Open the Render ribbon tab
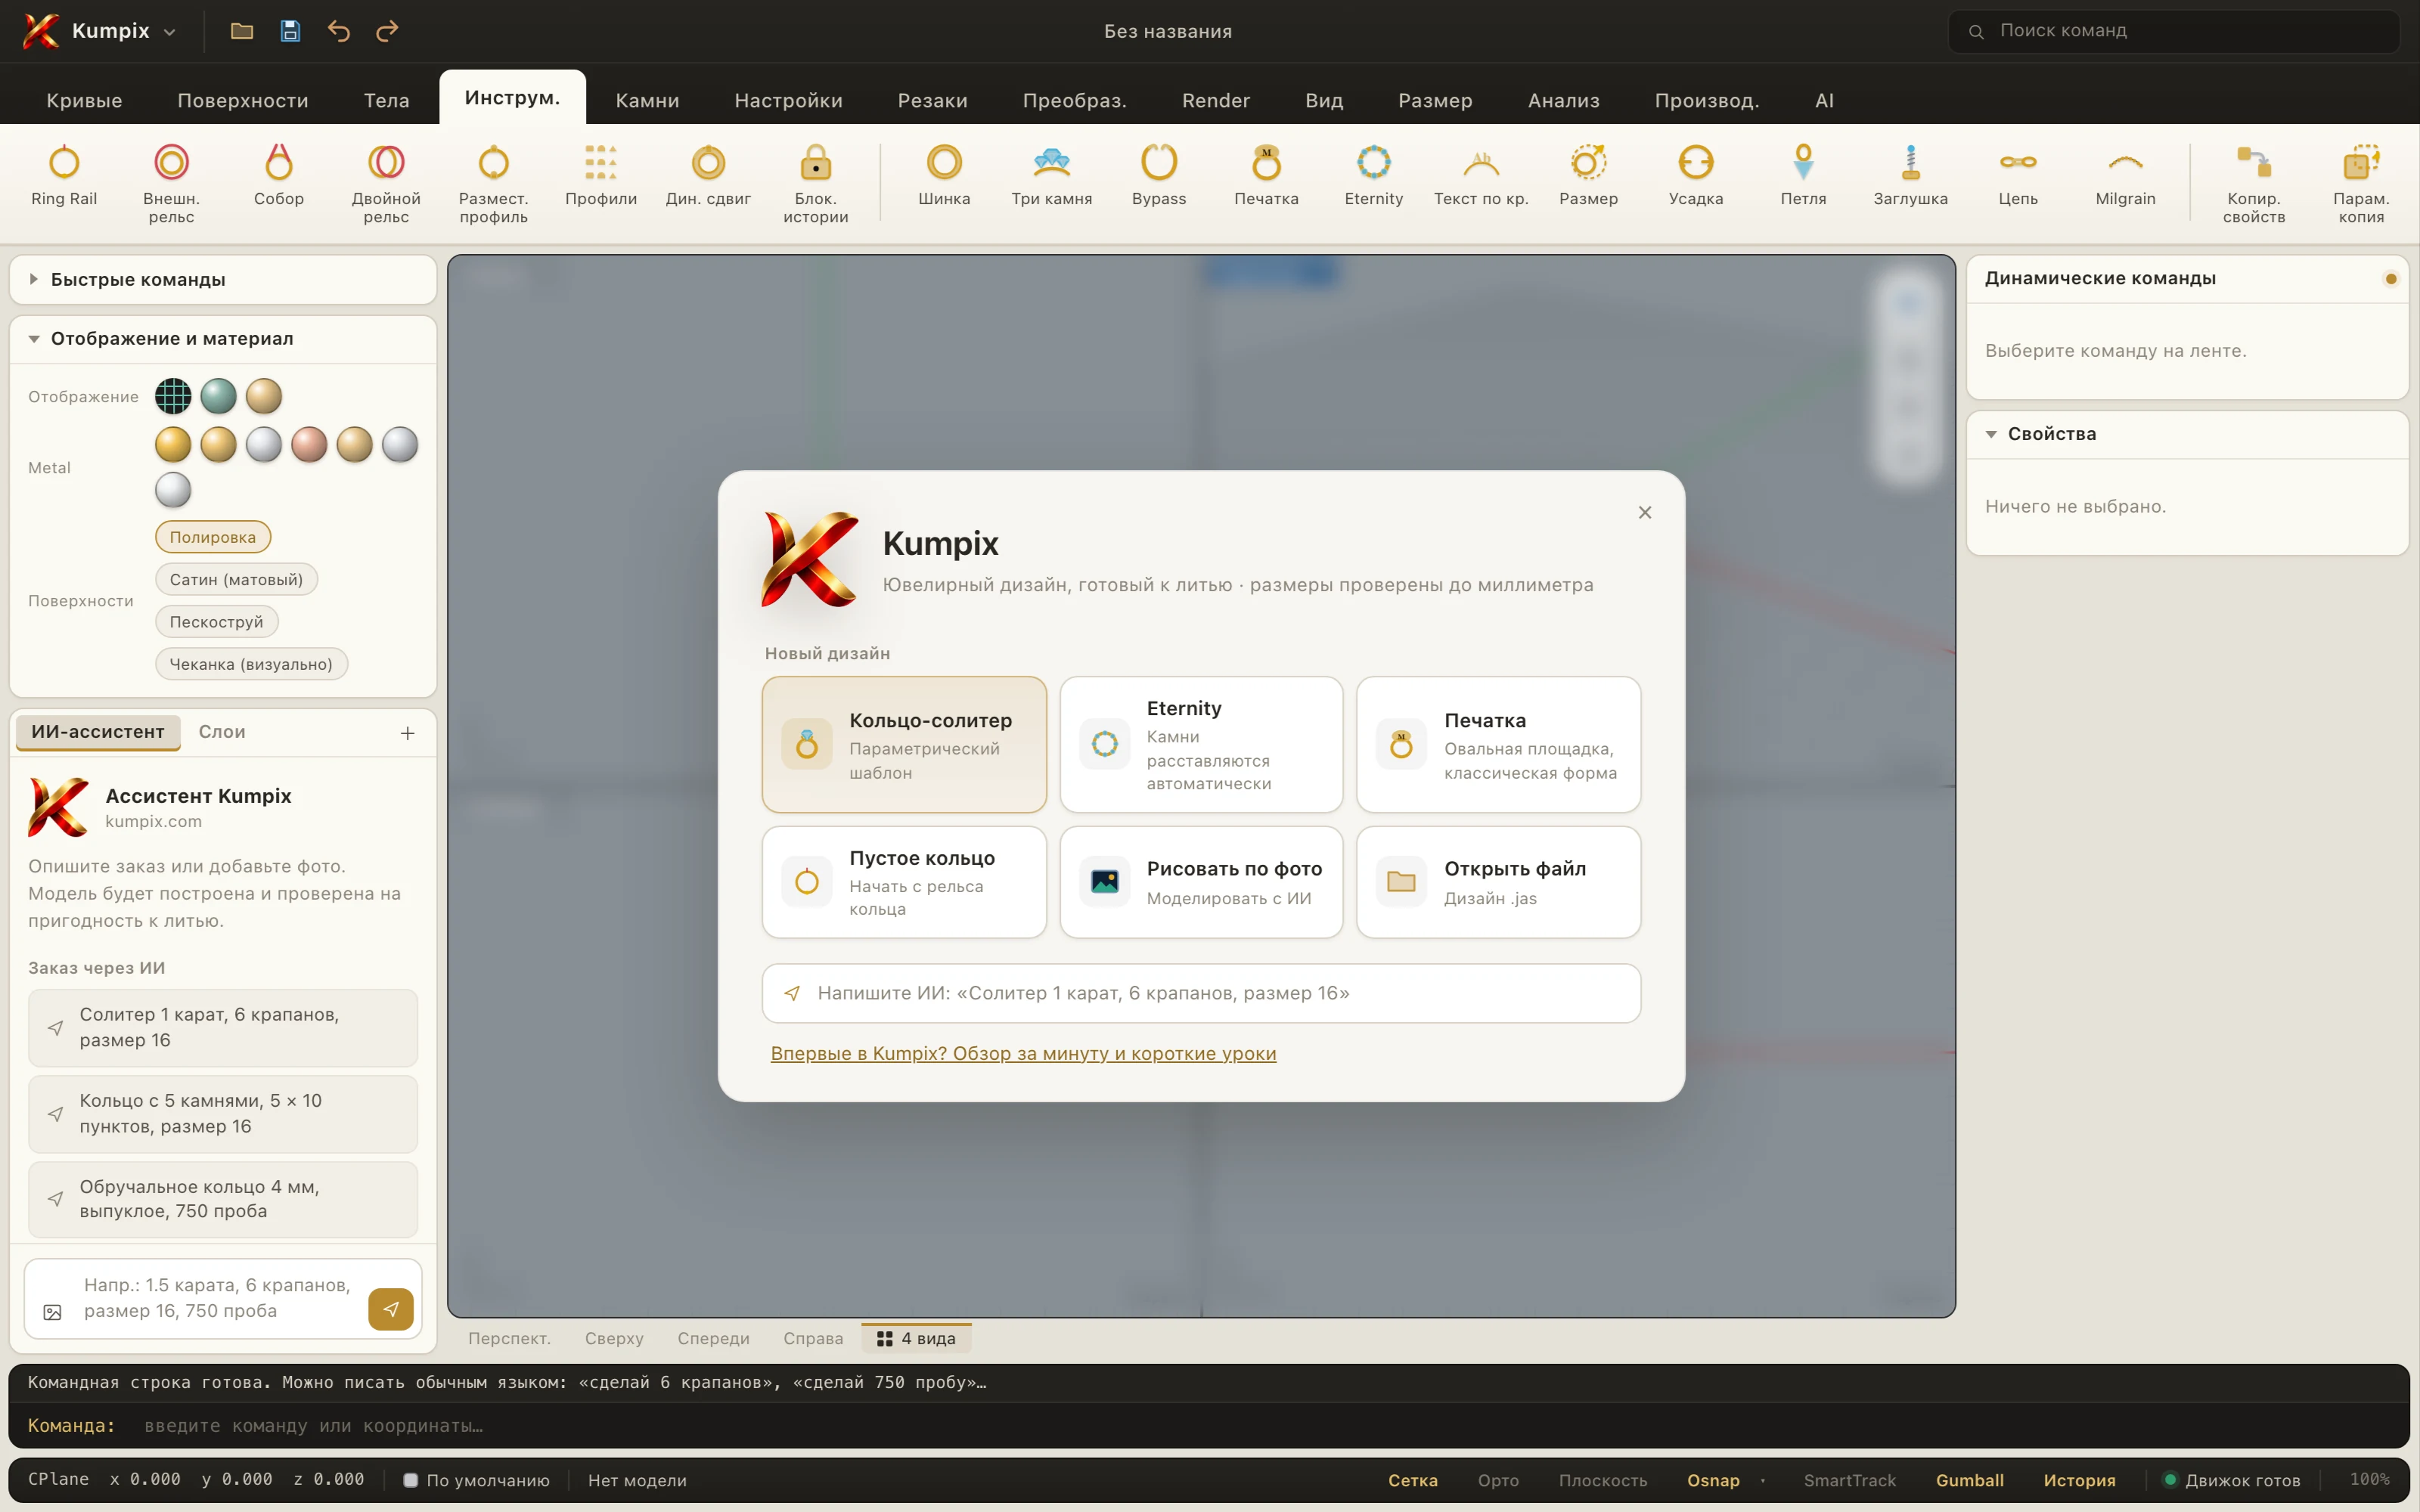 1215,100
